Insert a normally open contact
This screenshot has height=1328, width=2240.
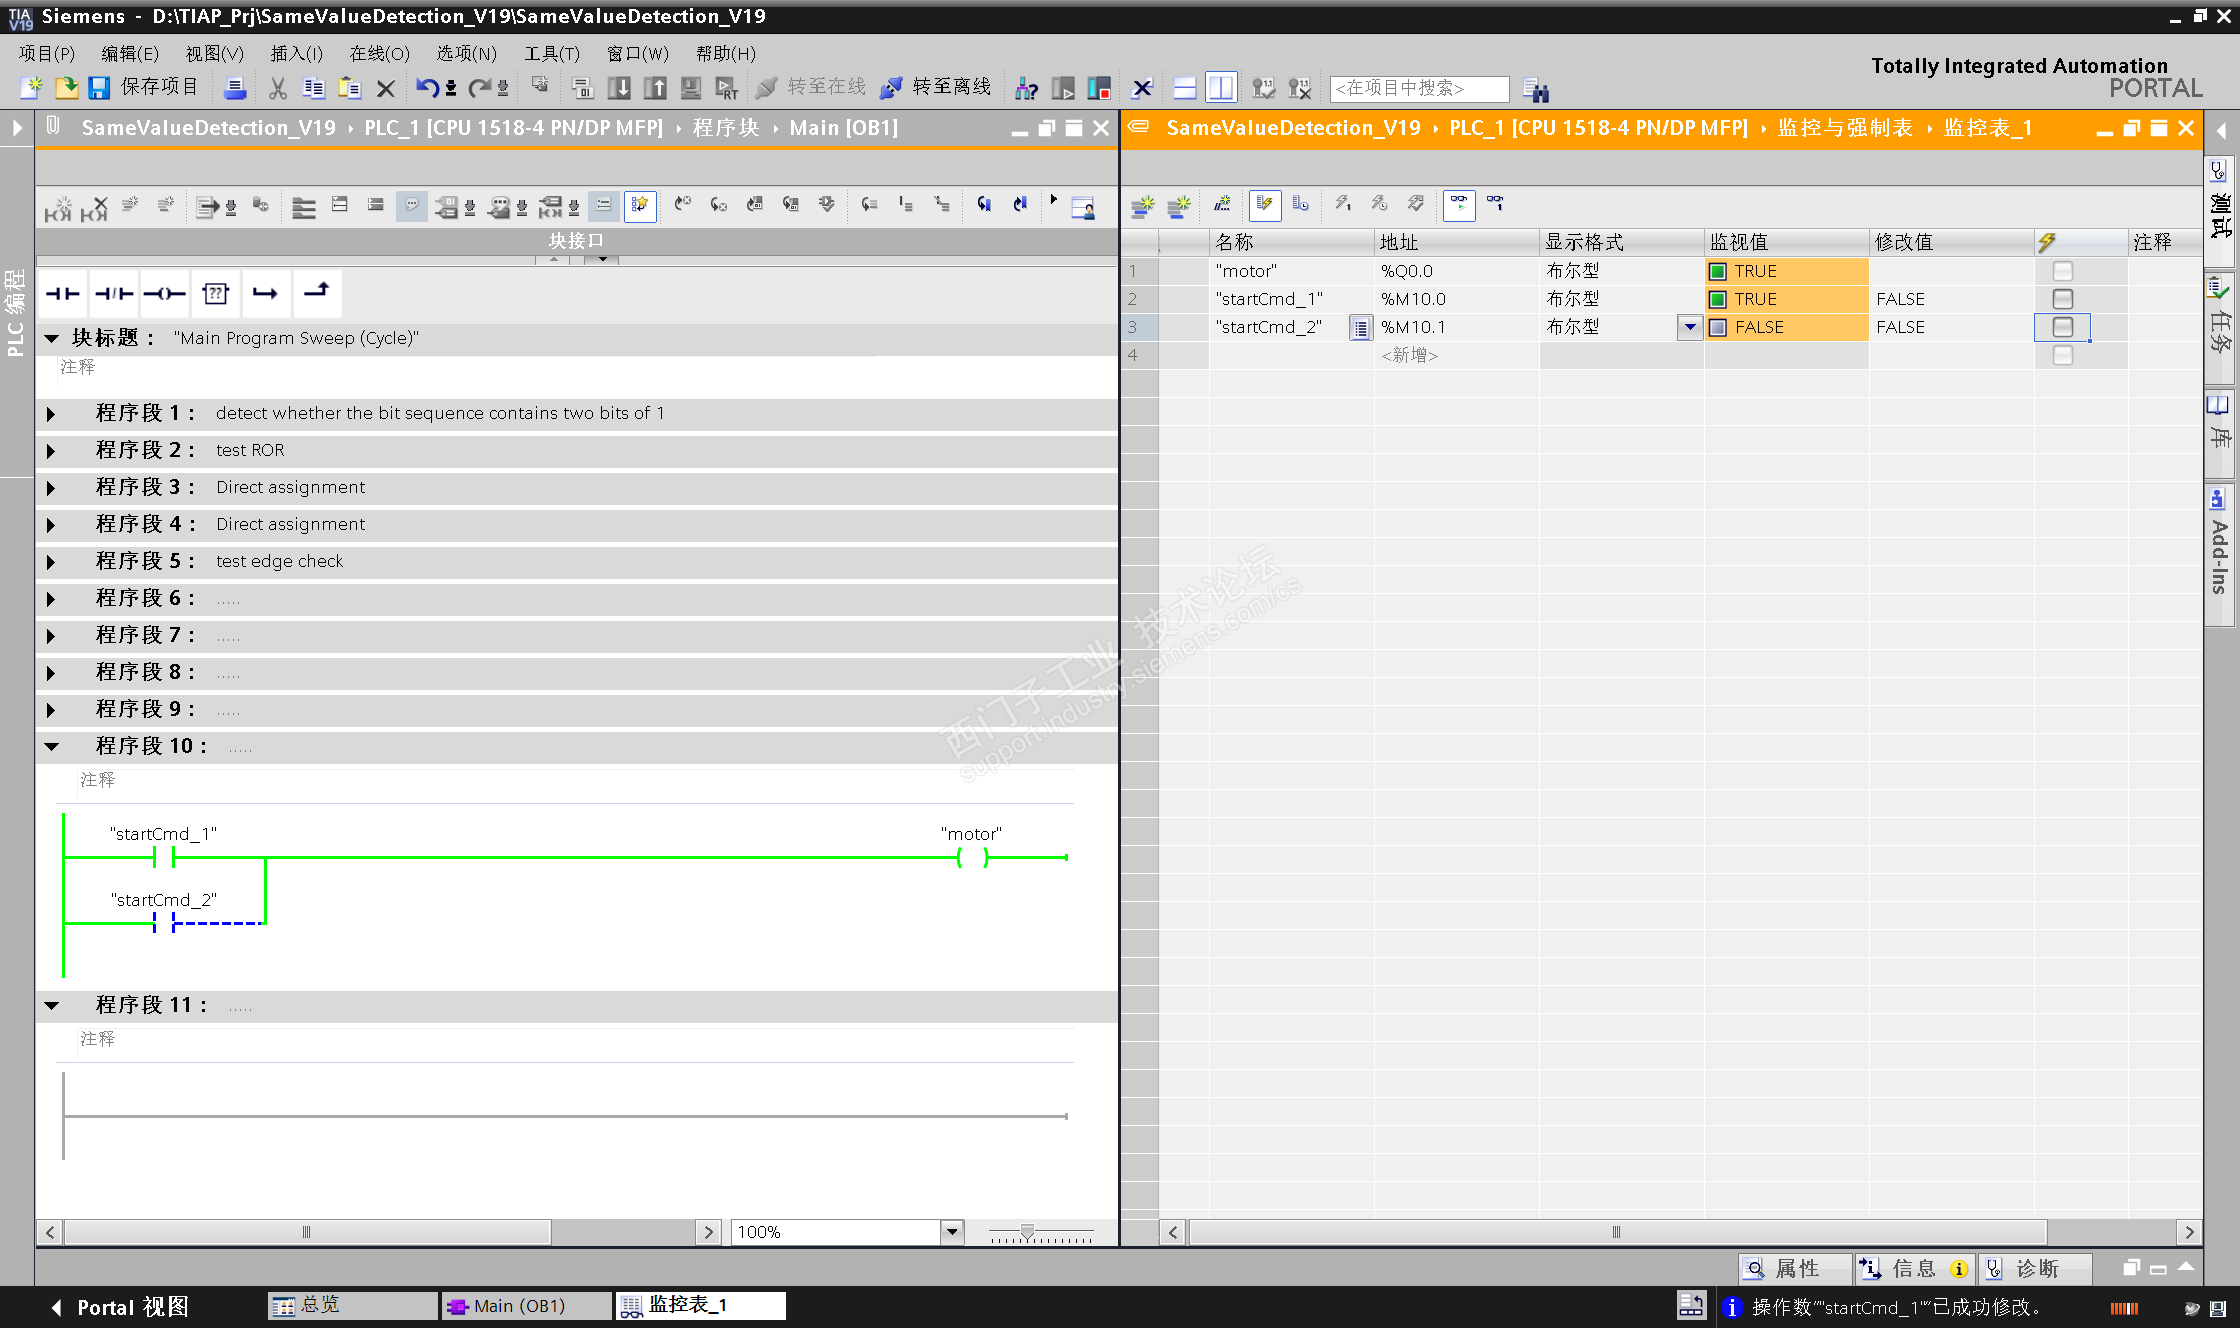click(62, 293)
